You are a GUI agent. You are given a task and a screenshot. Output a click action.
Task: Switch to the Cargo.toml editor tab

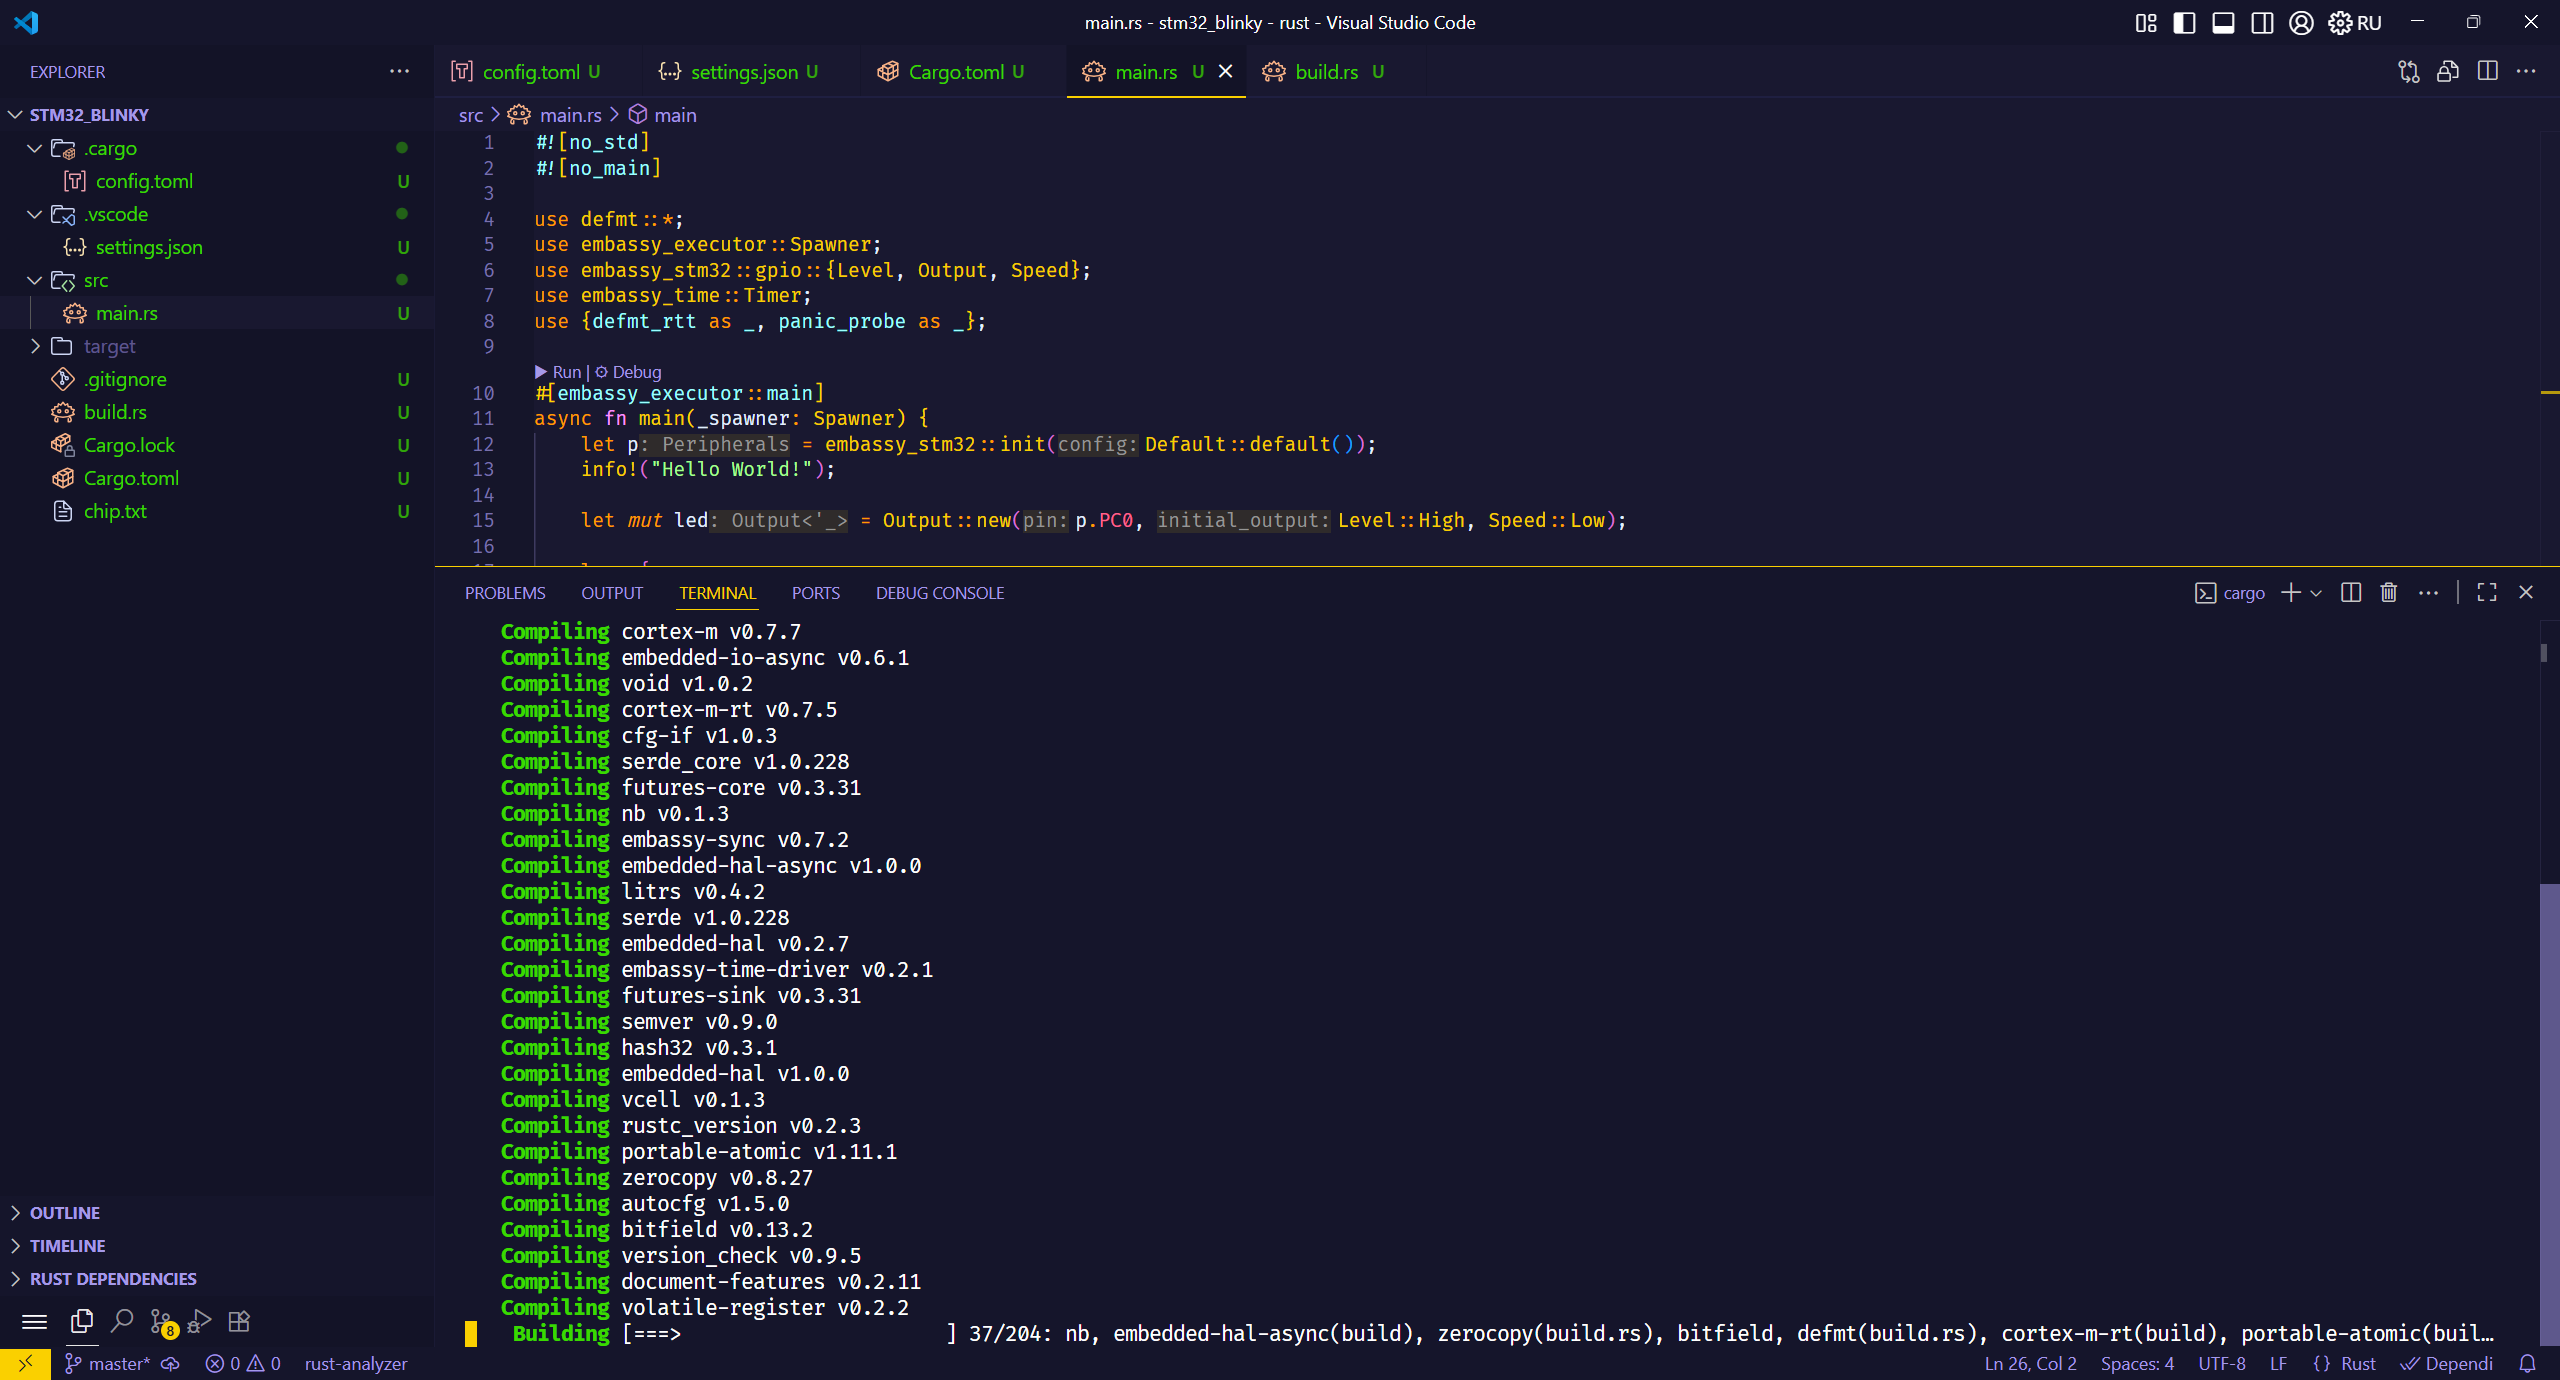[955, 72]
